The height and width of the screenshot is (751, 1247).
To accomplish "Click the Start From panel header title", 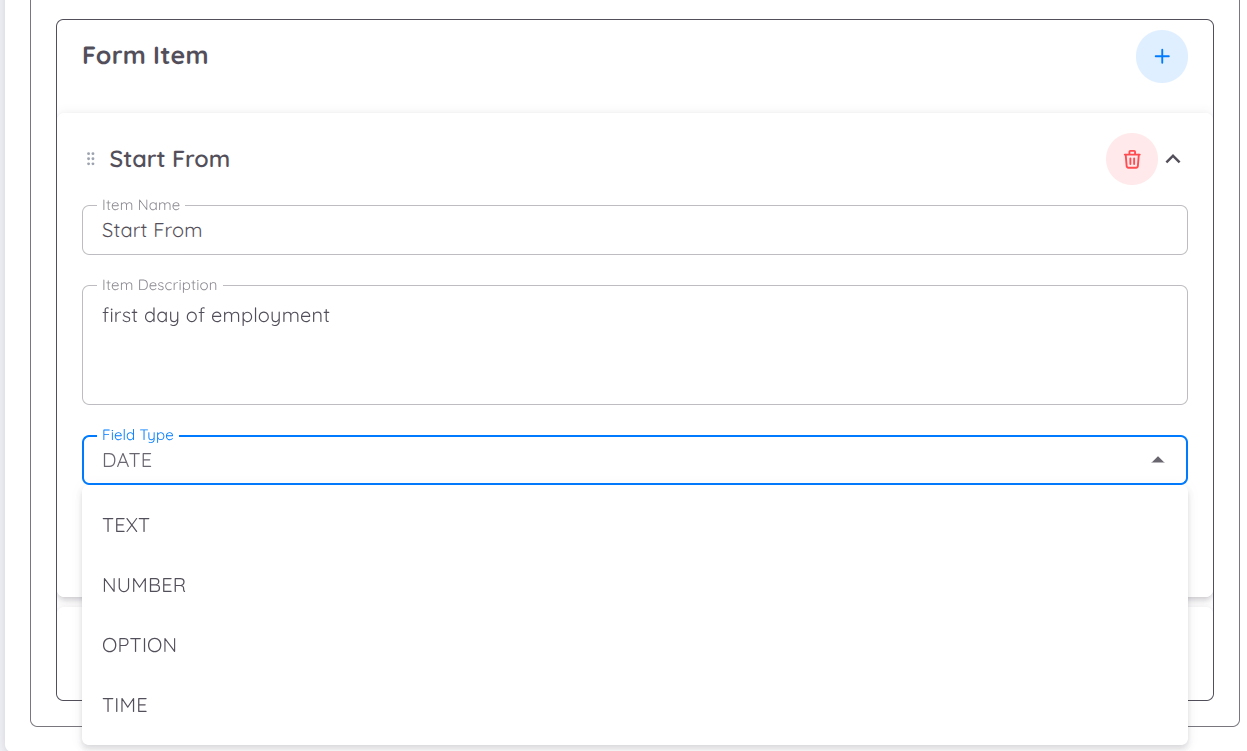I will (170, 159).
